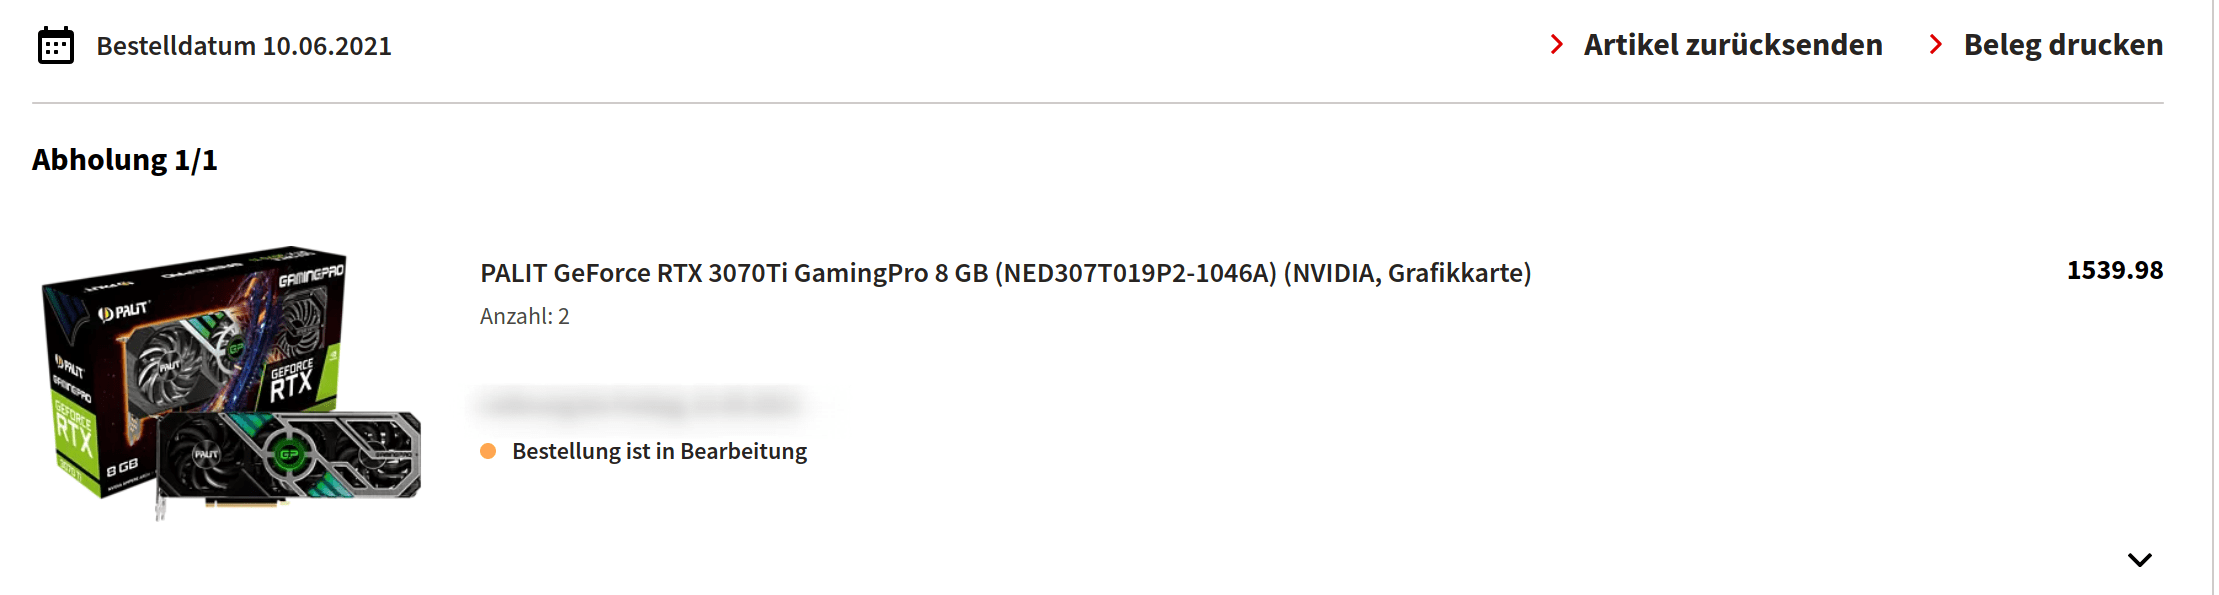2219x595 pixels.
Task: Open the Beleg drucken link
Action: coord(2063,45)
